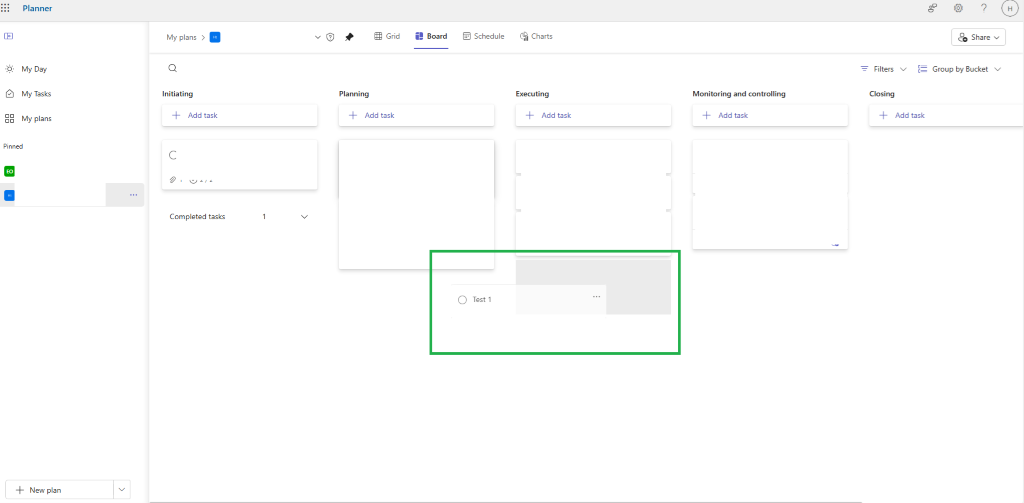
Task: Click the search magnifier icon
Action: 172,68
